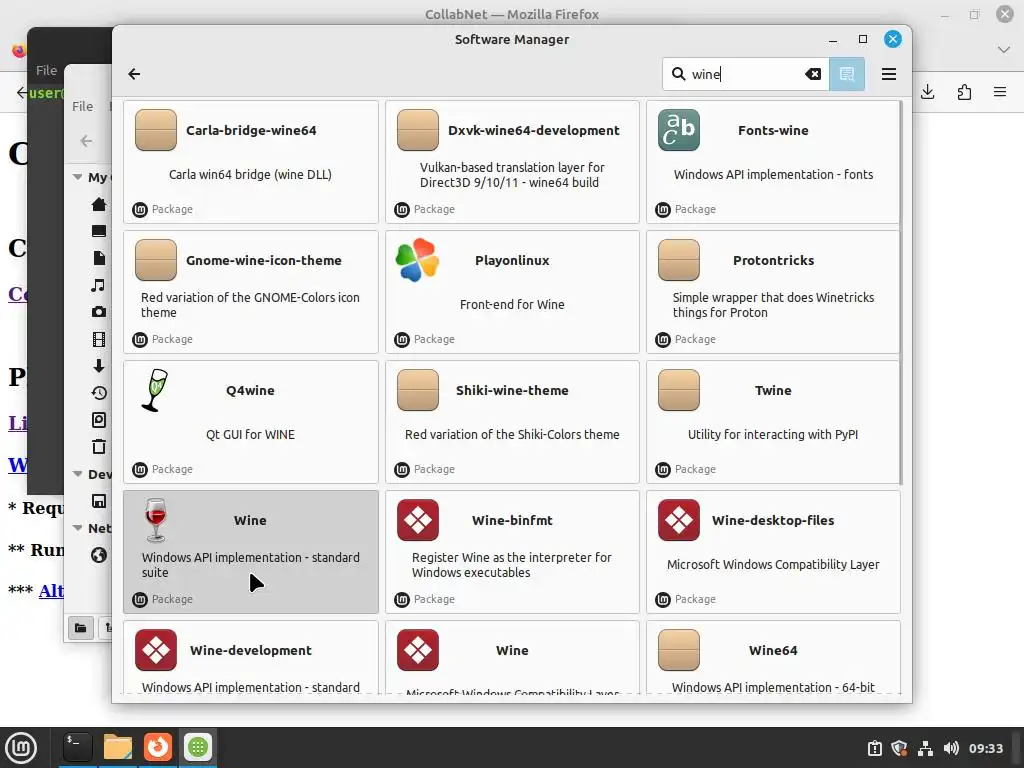Clear the wine search text
The width and height of the screenshot is (1024, 768).
(813, 74)
